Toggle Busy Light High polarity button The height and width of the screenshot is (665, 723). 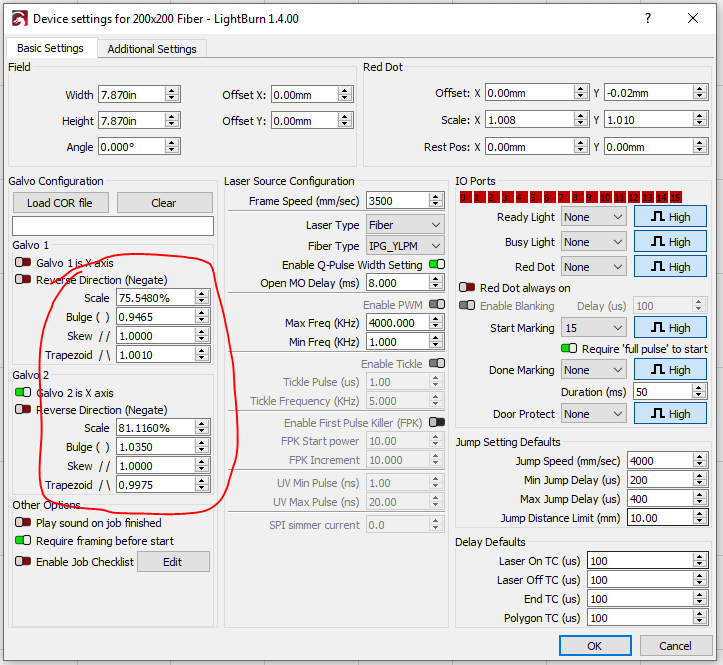point(670,242)
